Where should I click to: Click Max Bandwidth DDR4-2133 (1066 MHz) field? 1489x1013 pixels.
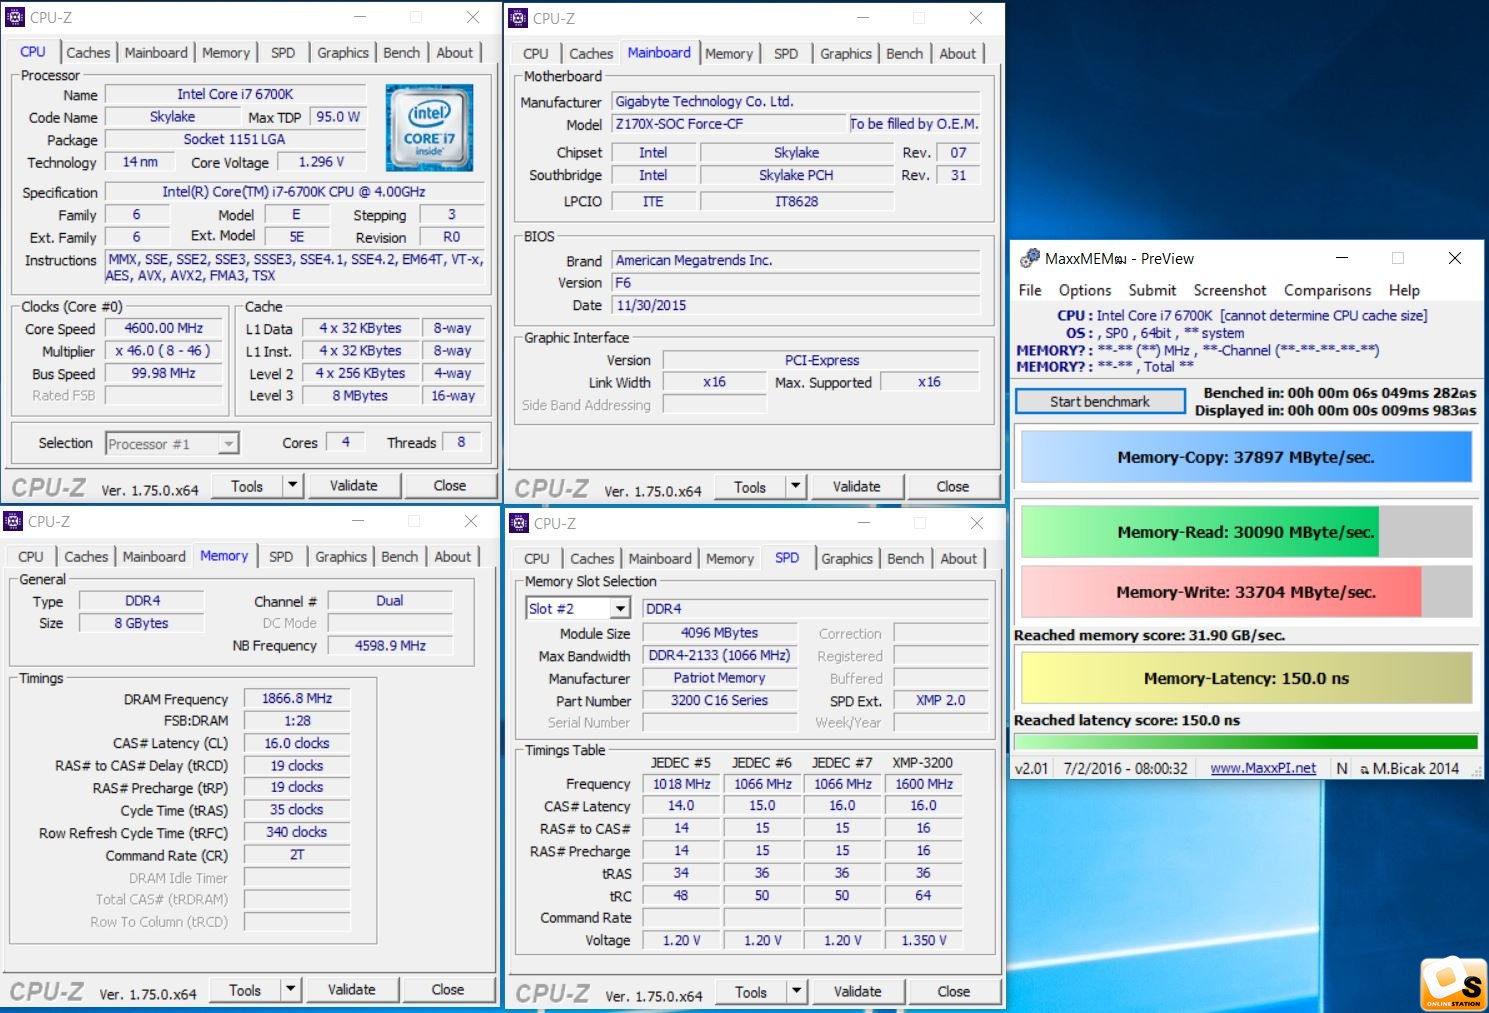(719, 655)
